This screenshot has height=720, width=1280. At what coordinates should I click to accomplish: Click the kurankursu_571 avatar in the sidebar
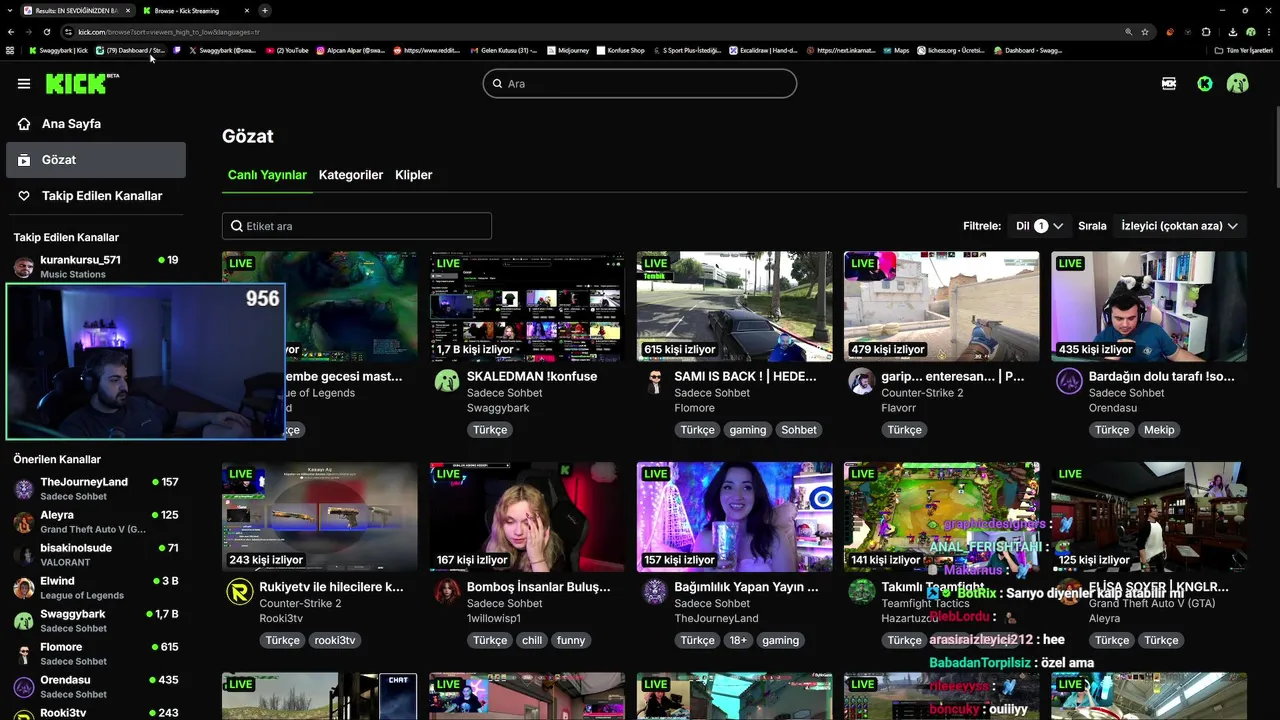(x=24, y=267)
